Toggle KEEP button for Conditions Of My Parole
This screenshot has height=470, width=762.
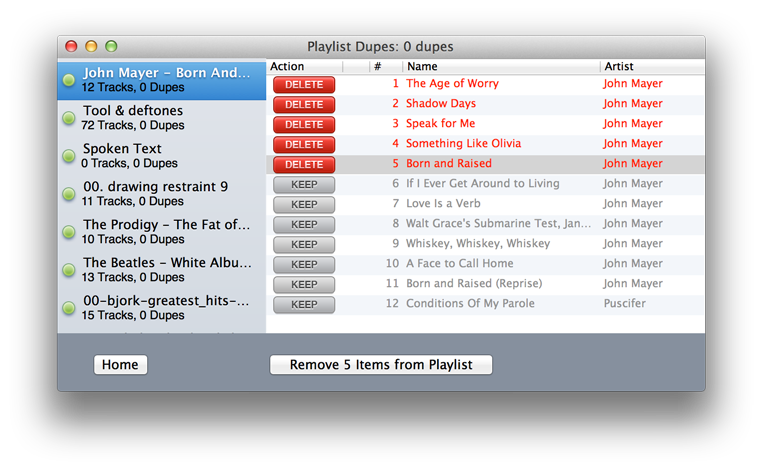304,305
